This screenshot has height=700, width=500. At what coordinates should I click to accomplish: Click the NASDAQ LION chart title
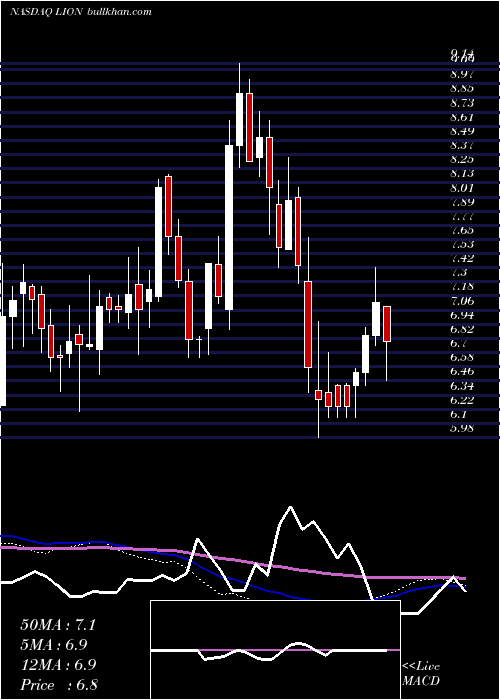click(x=81, y=12)
